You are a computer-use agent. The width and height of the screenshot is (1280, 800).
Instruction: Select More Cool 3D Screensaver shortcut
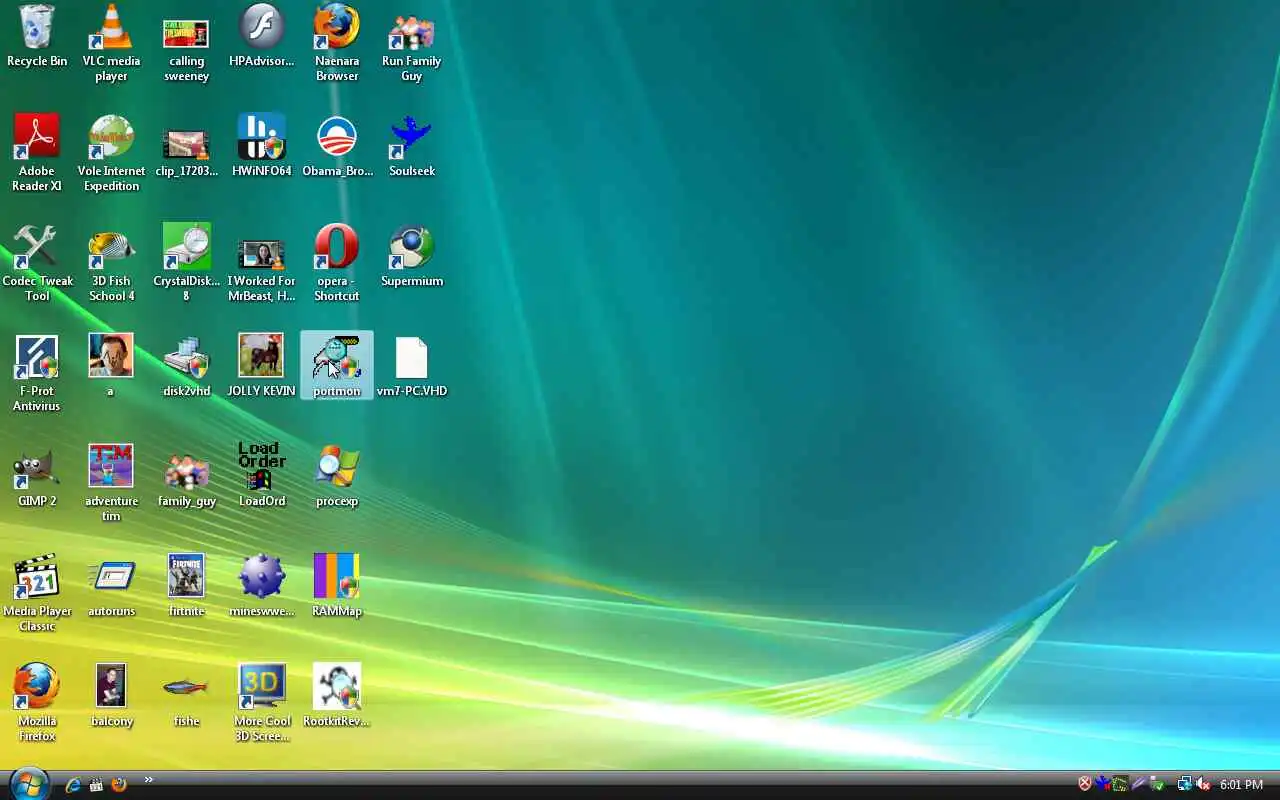(261, 703)
